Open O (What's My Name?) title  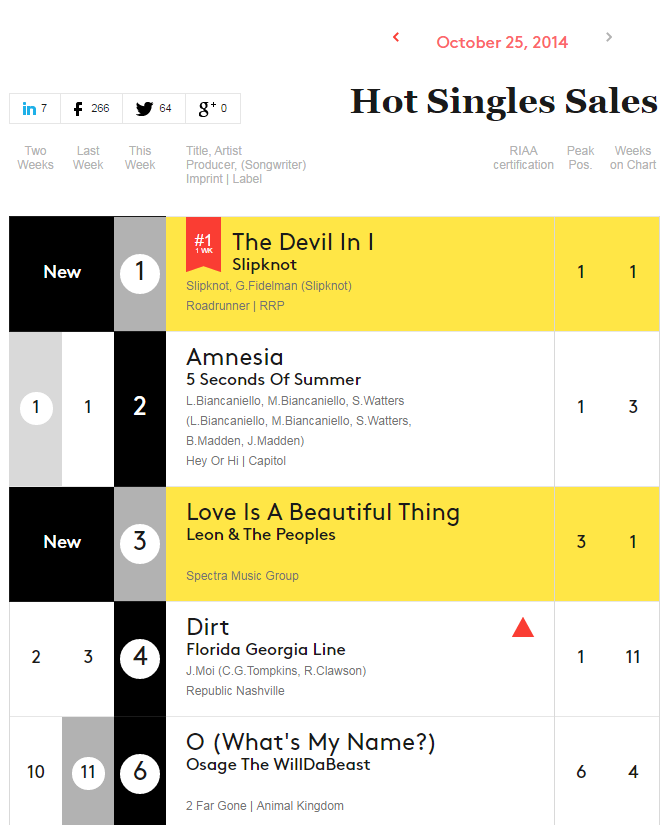click(310, 742)
